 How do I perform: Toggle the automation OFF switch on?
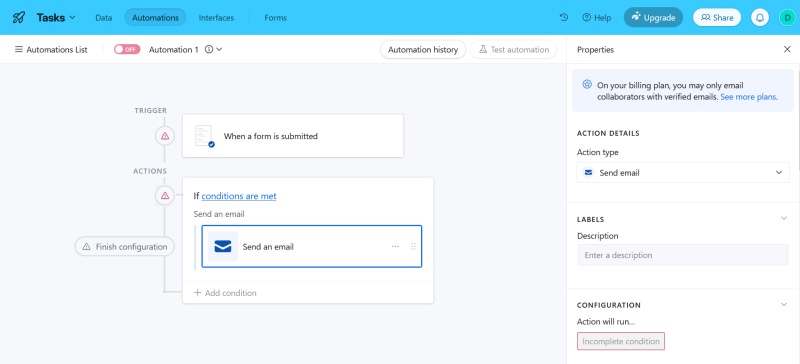click(127, 50)
